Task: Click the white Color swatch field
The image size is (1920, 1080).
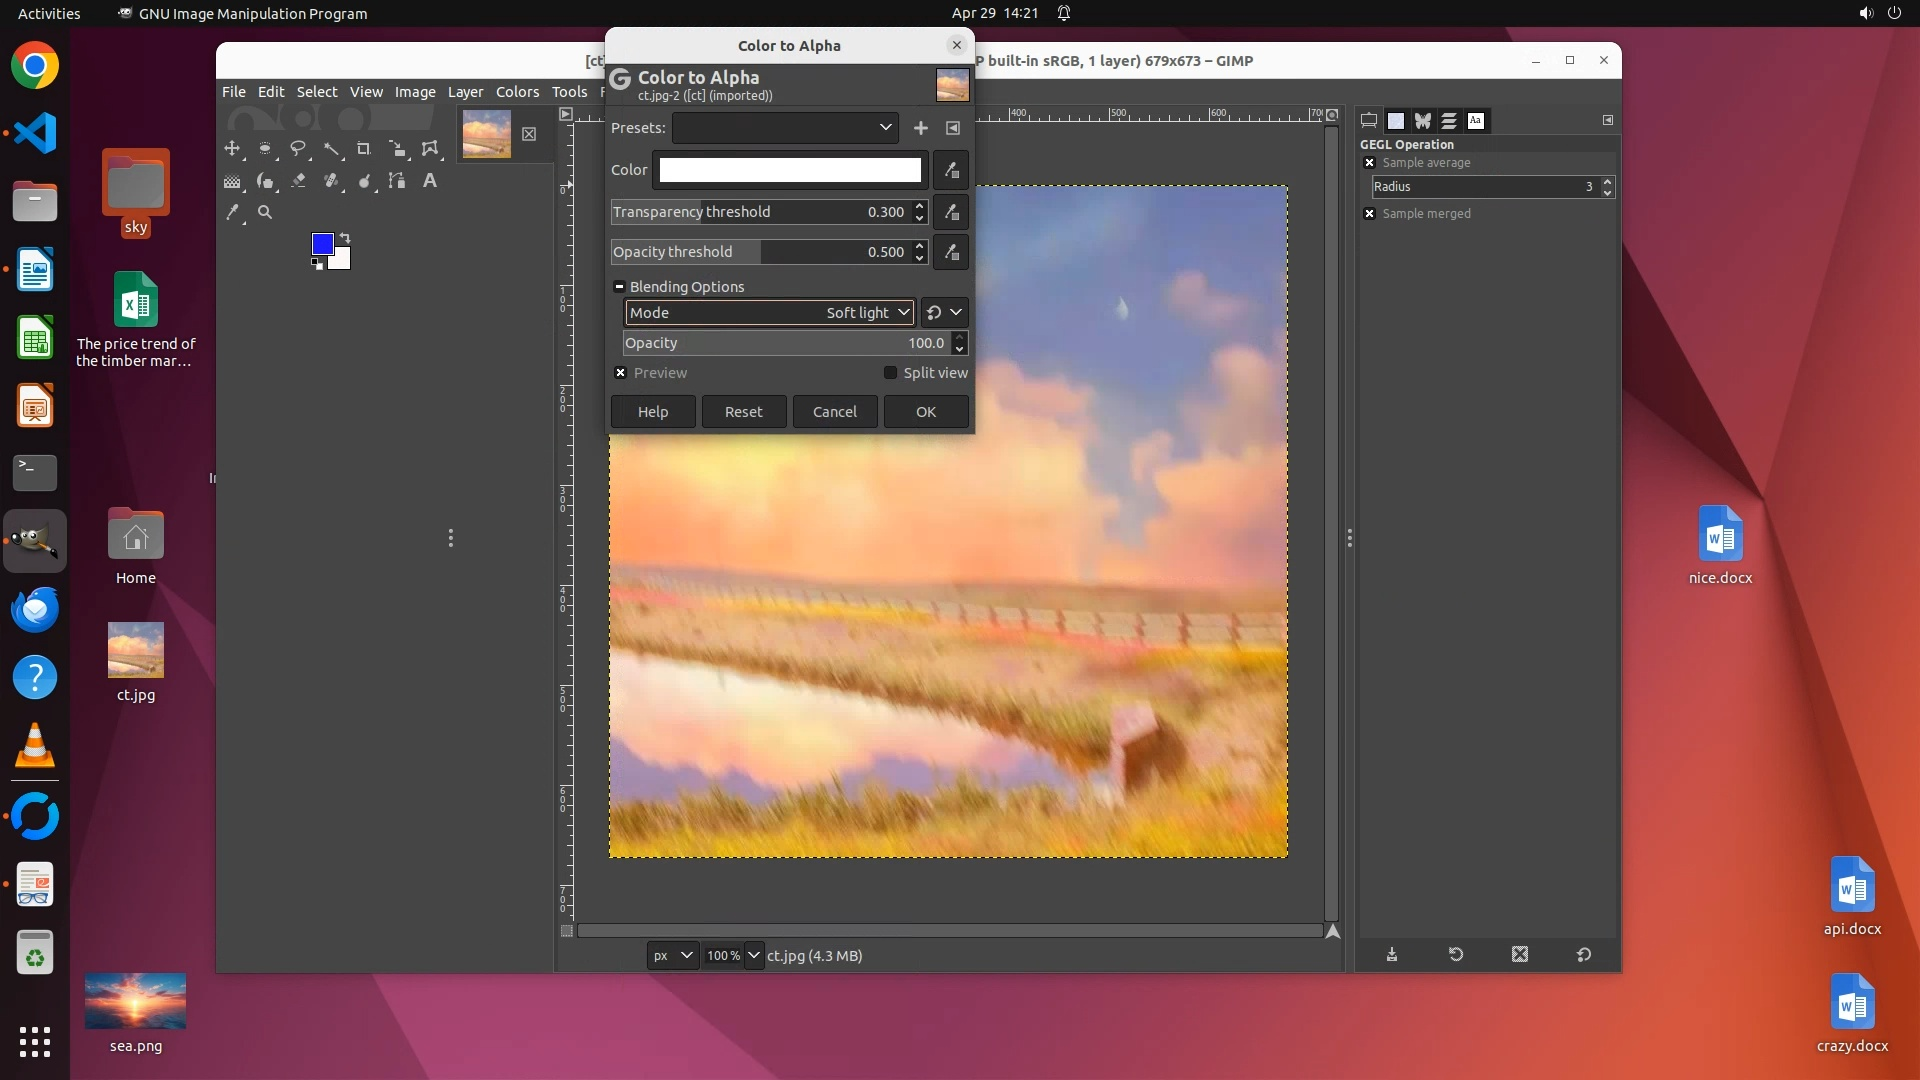Action: [x=790, y=170]
